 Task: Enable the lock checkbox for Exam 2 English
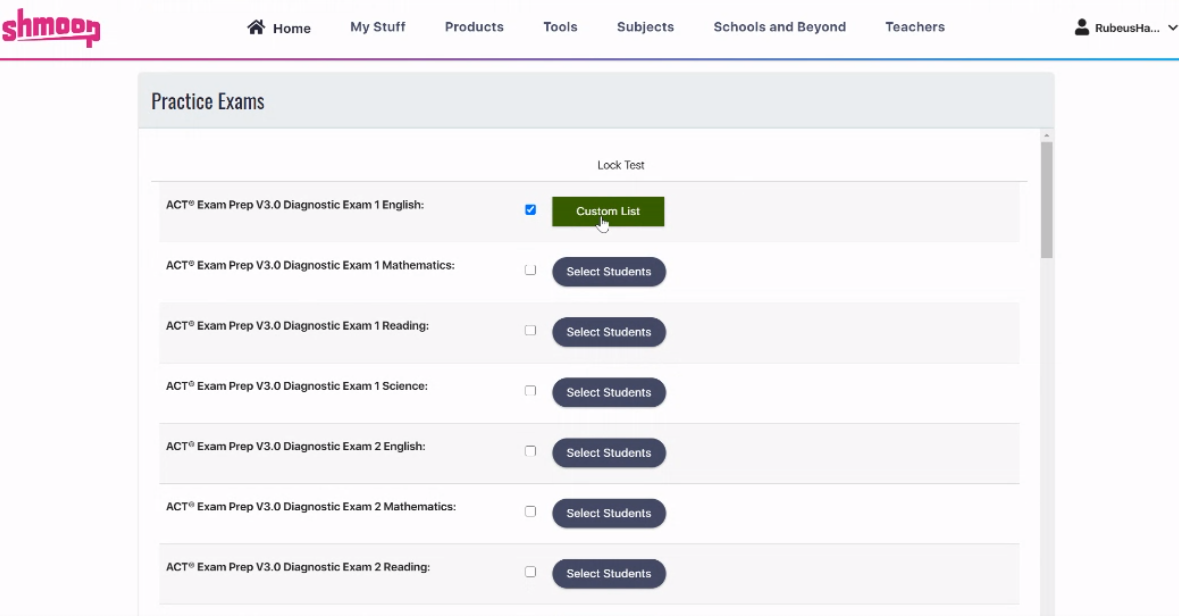click(530, 450)
